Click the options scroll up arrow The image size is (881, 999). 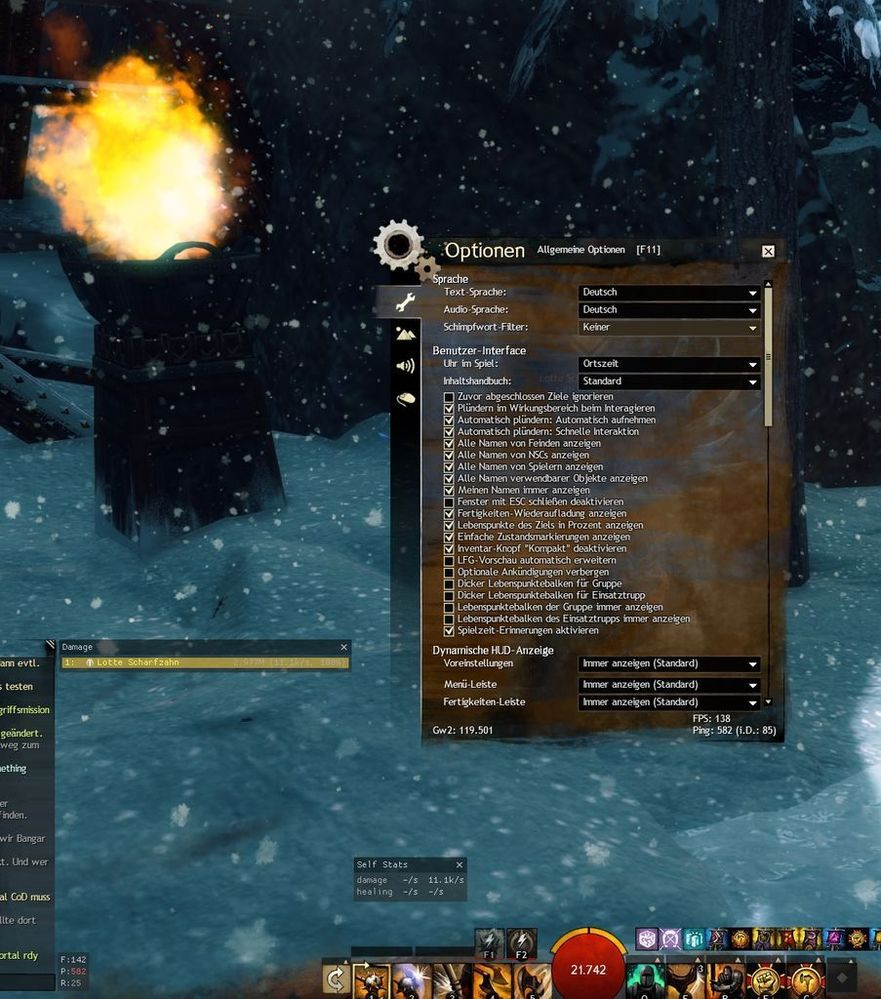[768, 284]
